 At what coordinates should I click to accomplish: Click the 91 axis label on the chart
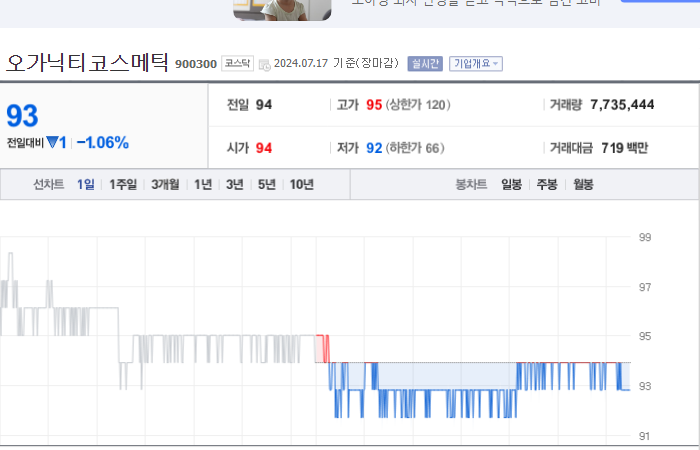[x=644, y=436]
